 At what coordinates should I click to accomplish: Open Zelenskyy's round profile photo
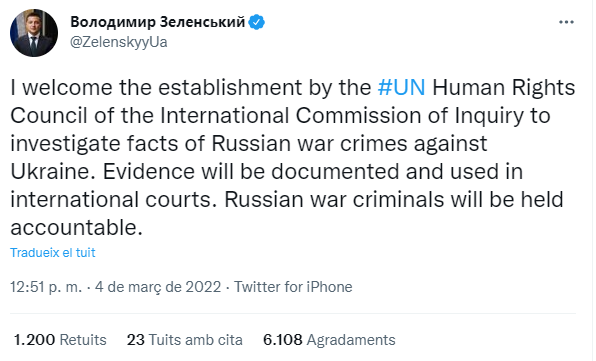(34, 33)
